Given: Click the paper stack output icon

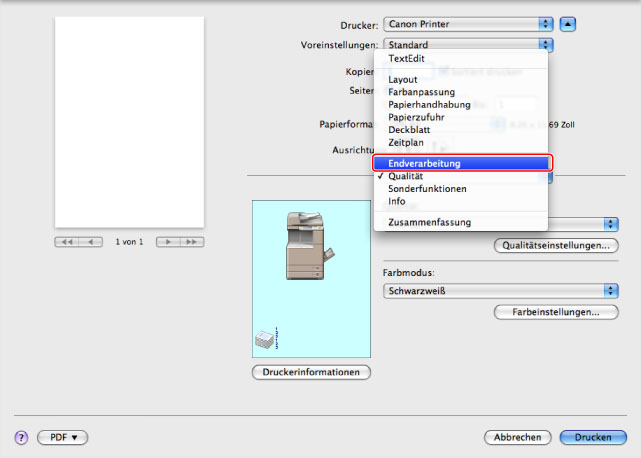Looking at the screenshot, I should [x=266, y=339].
